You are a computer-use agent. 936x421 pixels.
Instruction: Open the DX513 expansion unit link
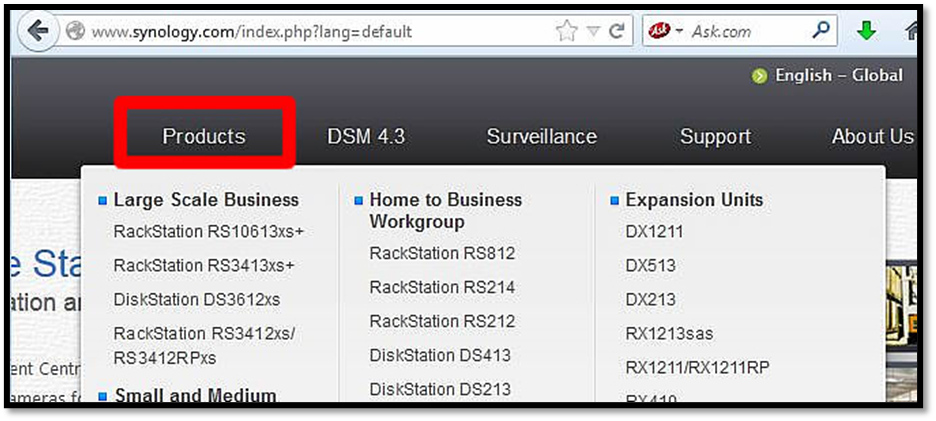(650, 266)
